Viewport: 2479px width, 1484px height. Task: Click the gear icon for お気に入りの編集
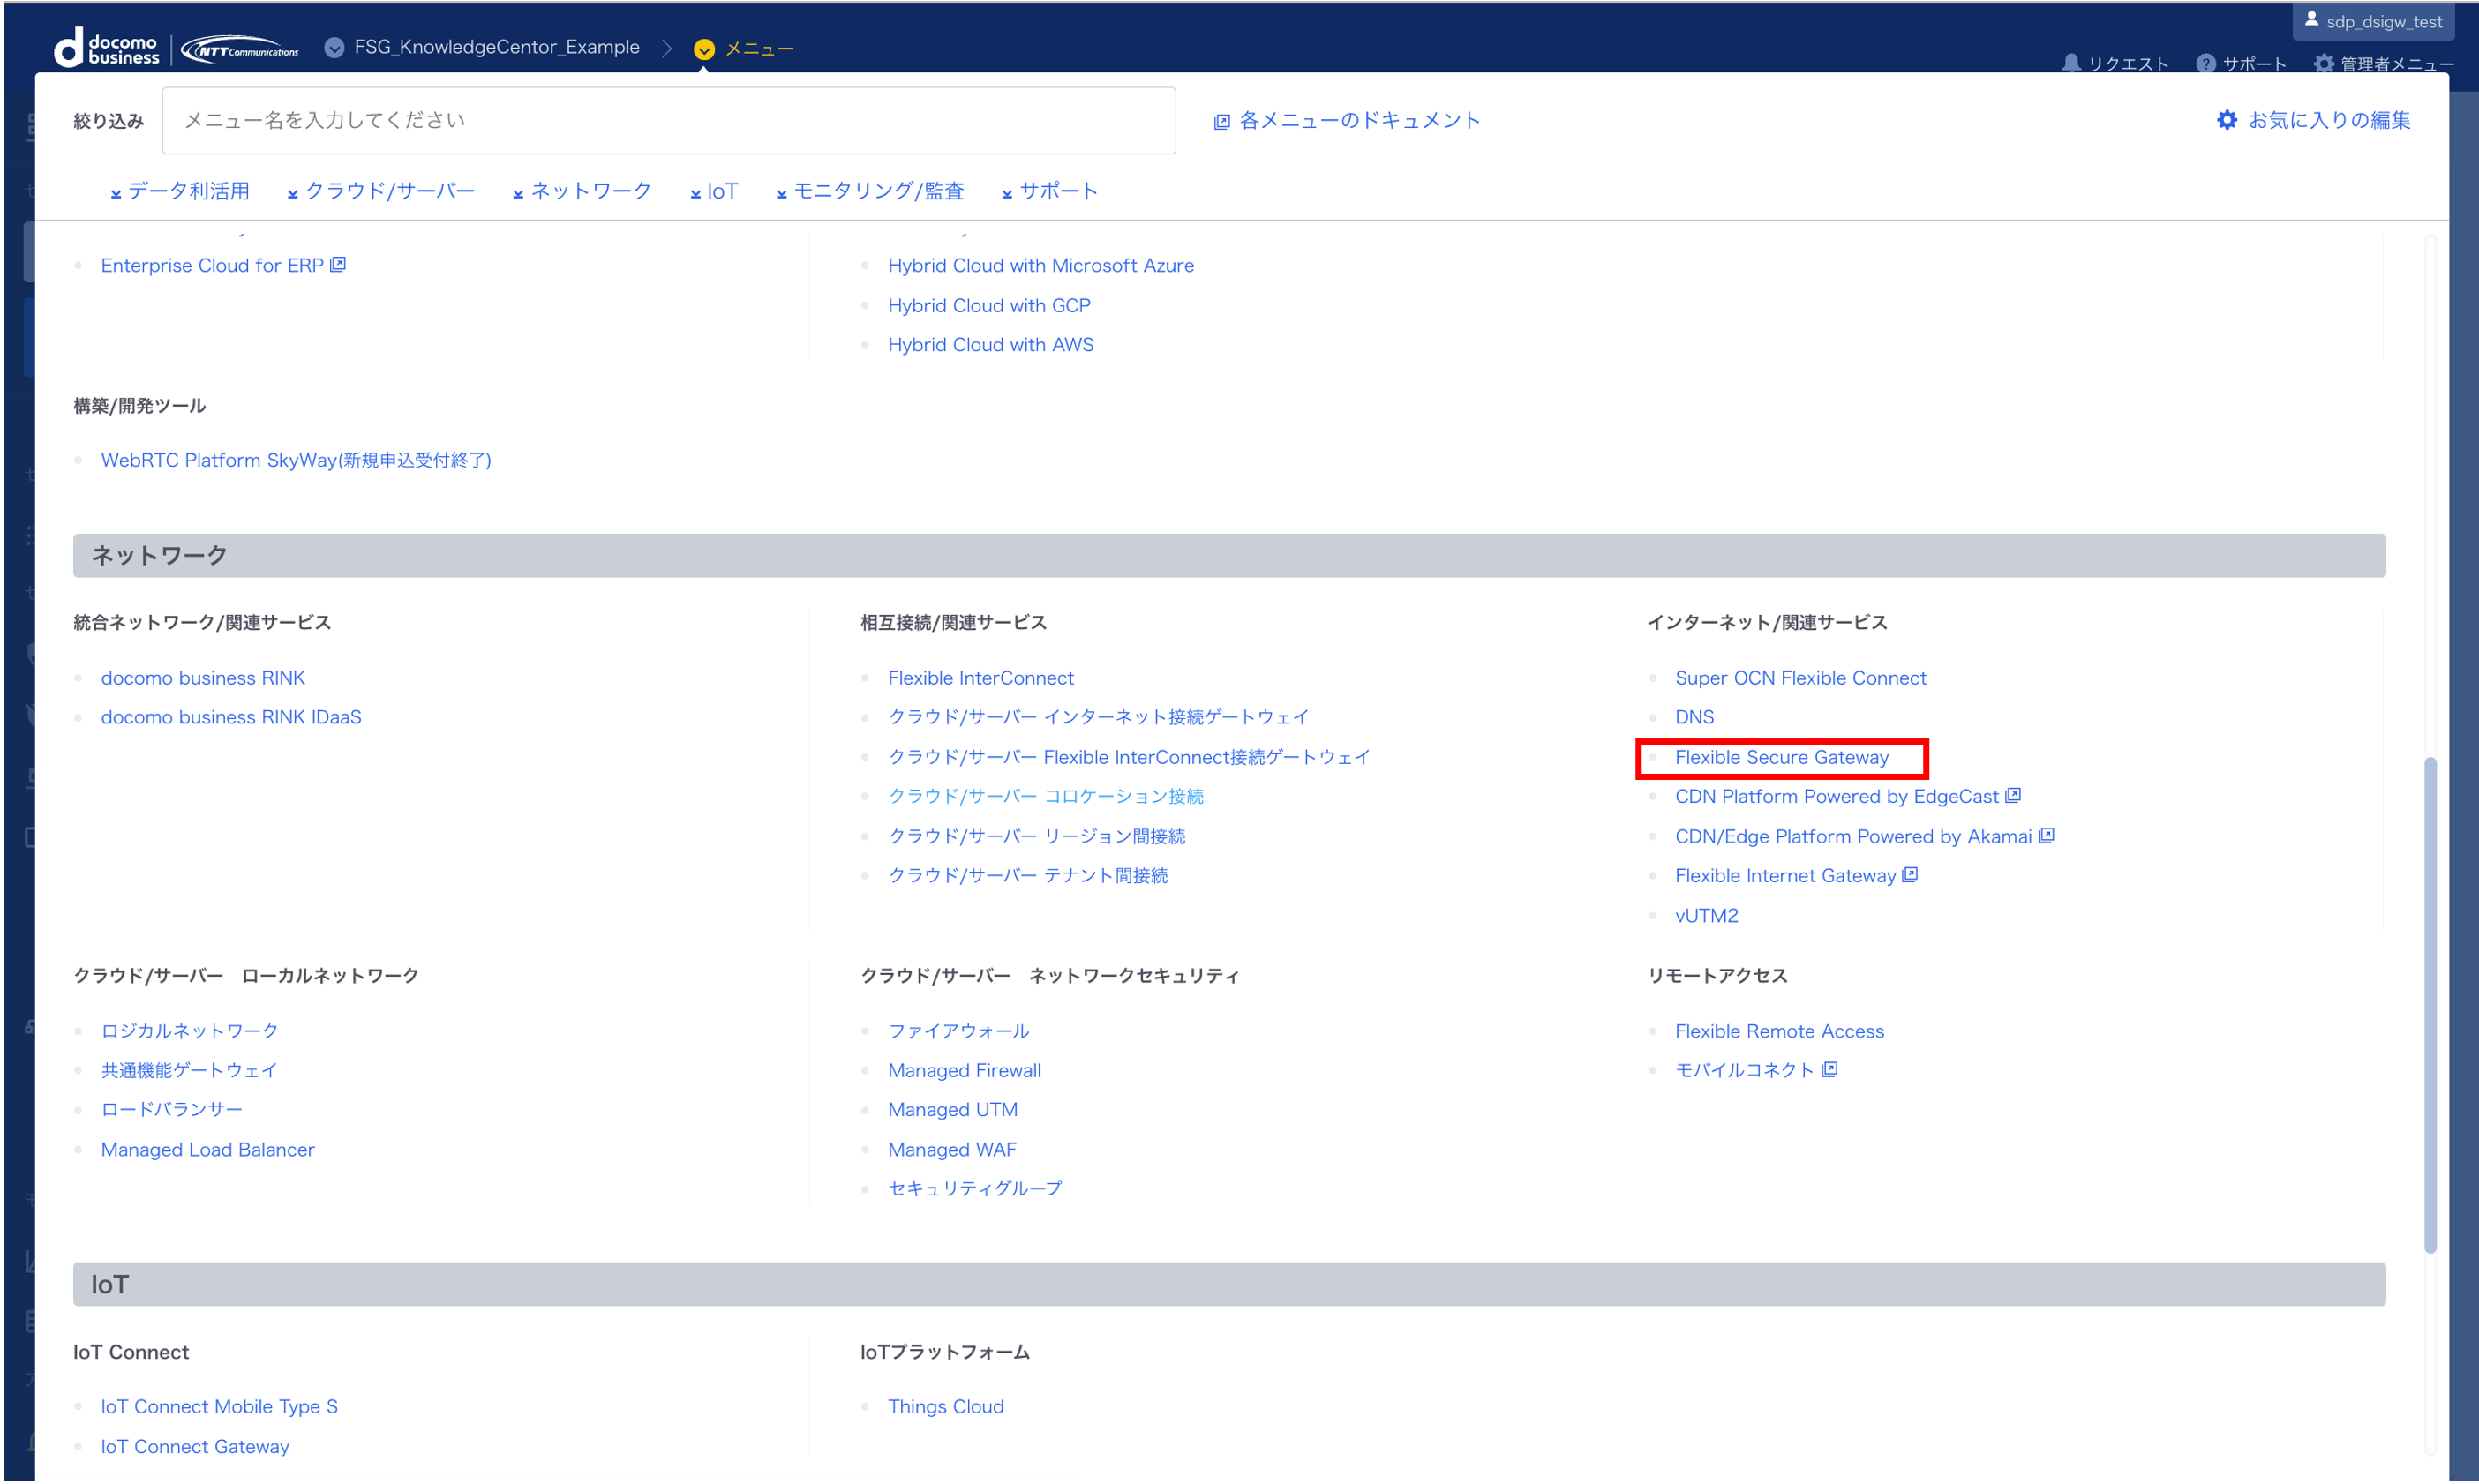2226,120
